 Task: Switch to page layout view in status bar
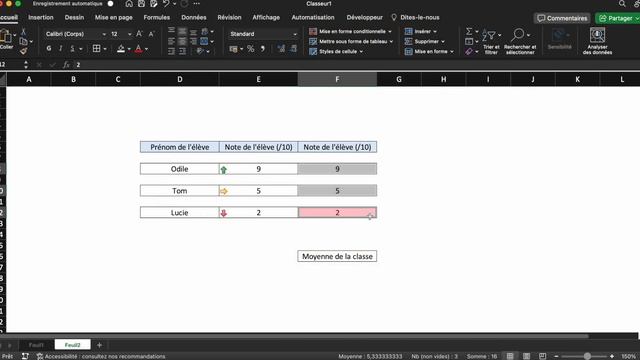(x=527, y=356)
